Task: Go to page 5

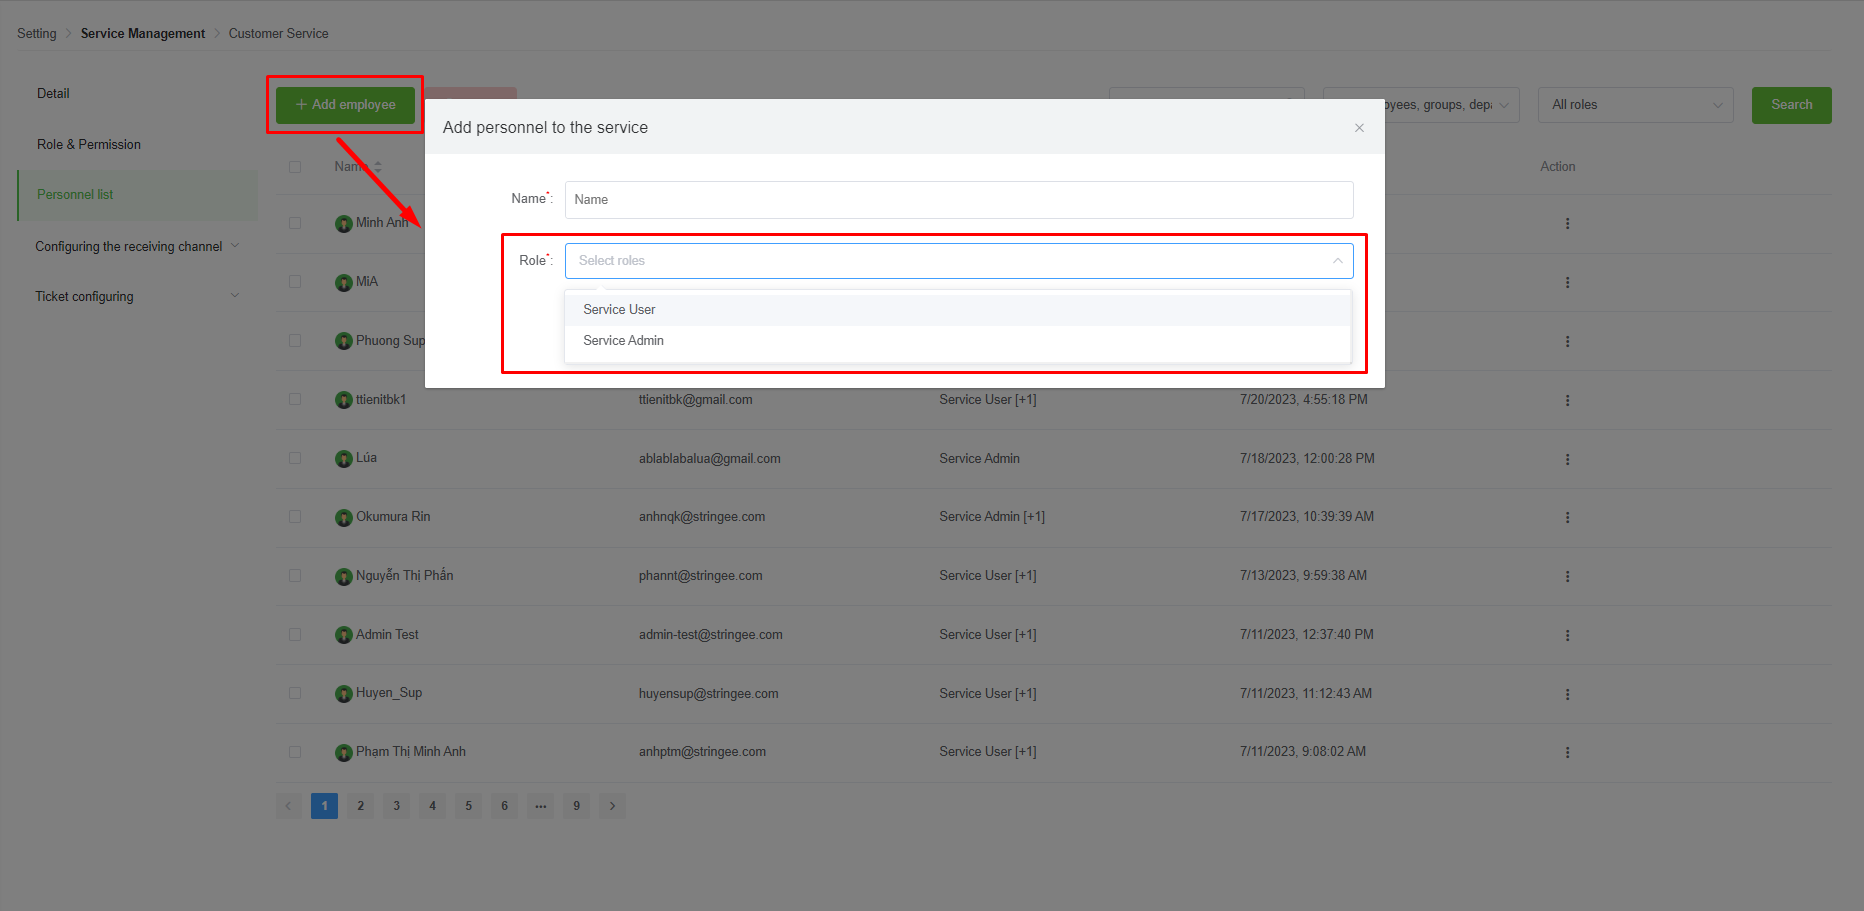Action: pyautogui.click(x=468, y=806)
